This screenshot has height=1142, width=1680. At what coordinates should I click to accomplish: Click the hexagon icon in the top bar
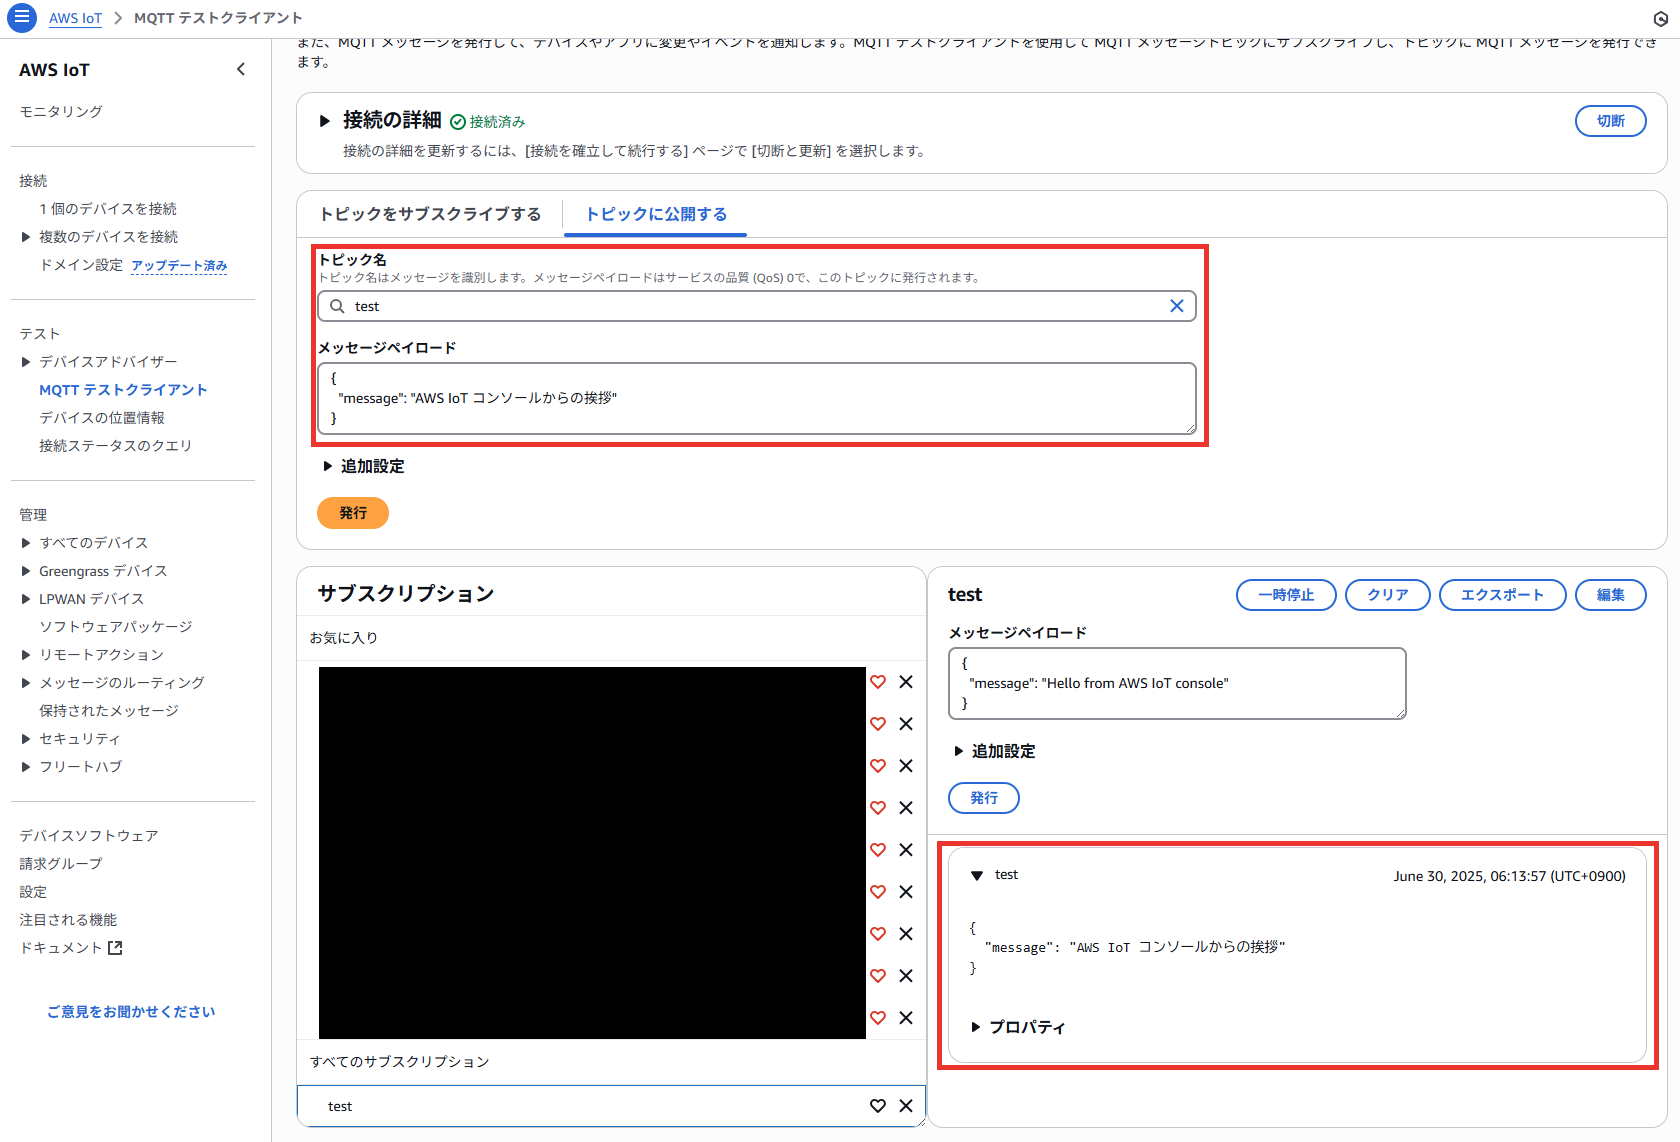1661,18
